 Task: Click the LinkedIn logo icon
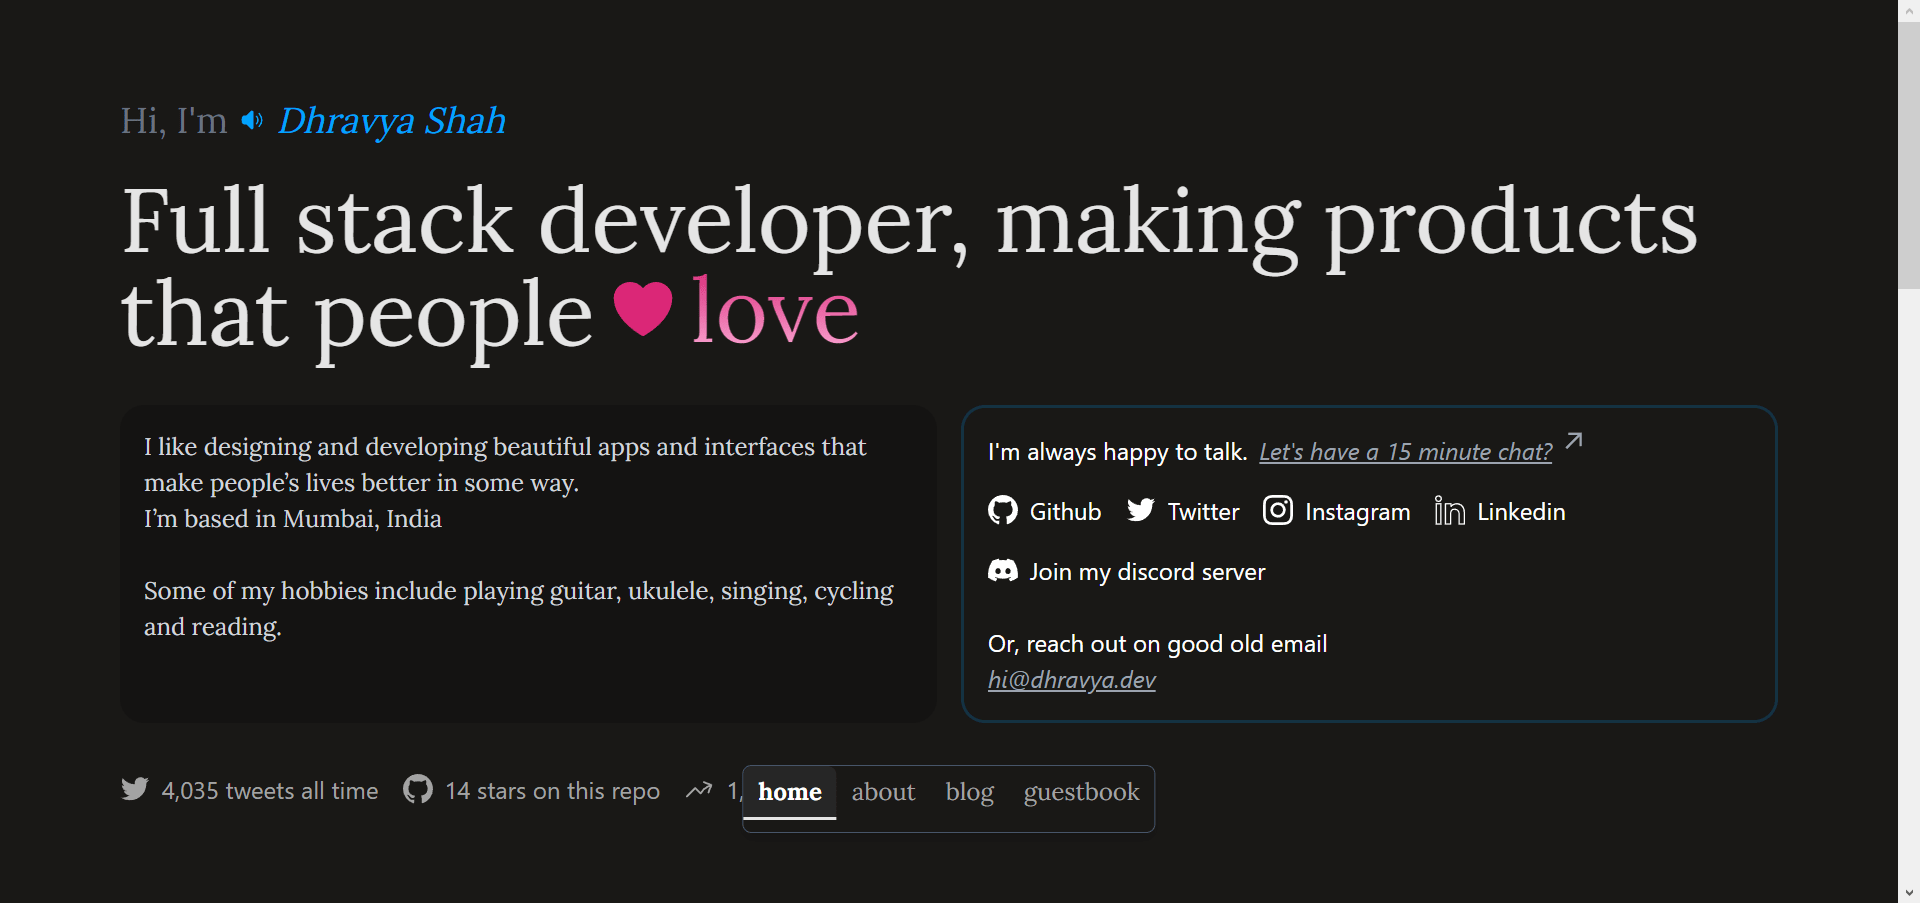click(x=1449, y=511)
